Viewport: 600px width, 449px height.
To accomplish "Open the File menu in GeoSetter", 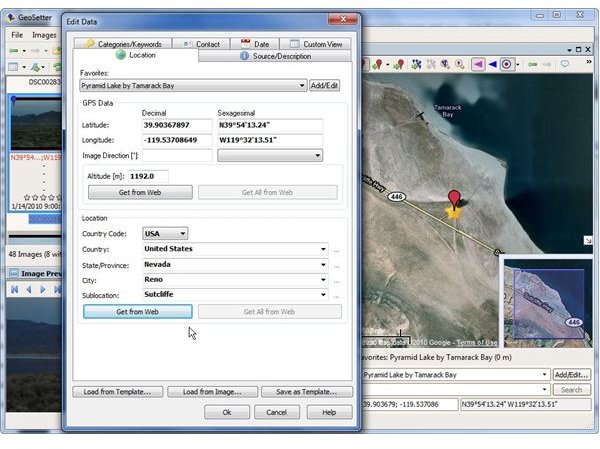I will coord(17,35).
